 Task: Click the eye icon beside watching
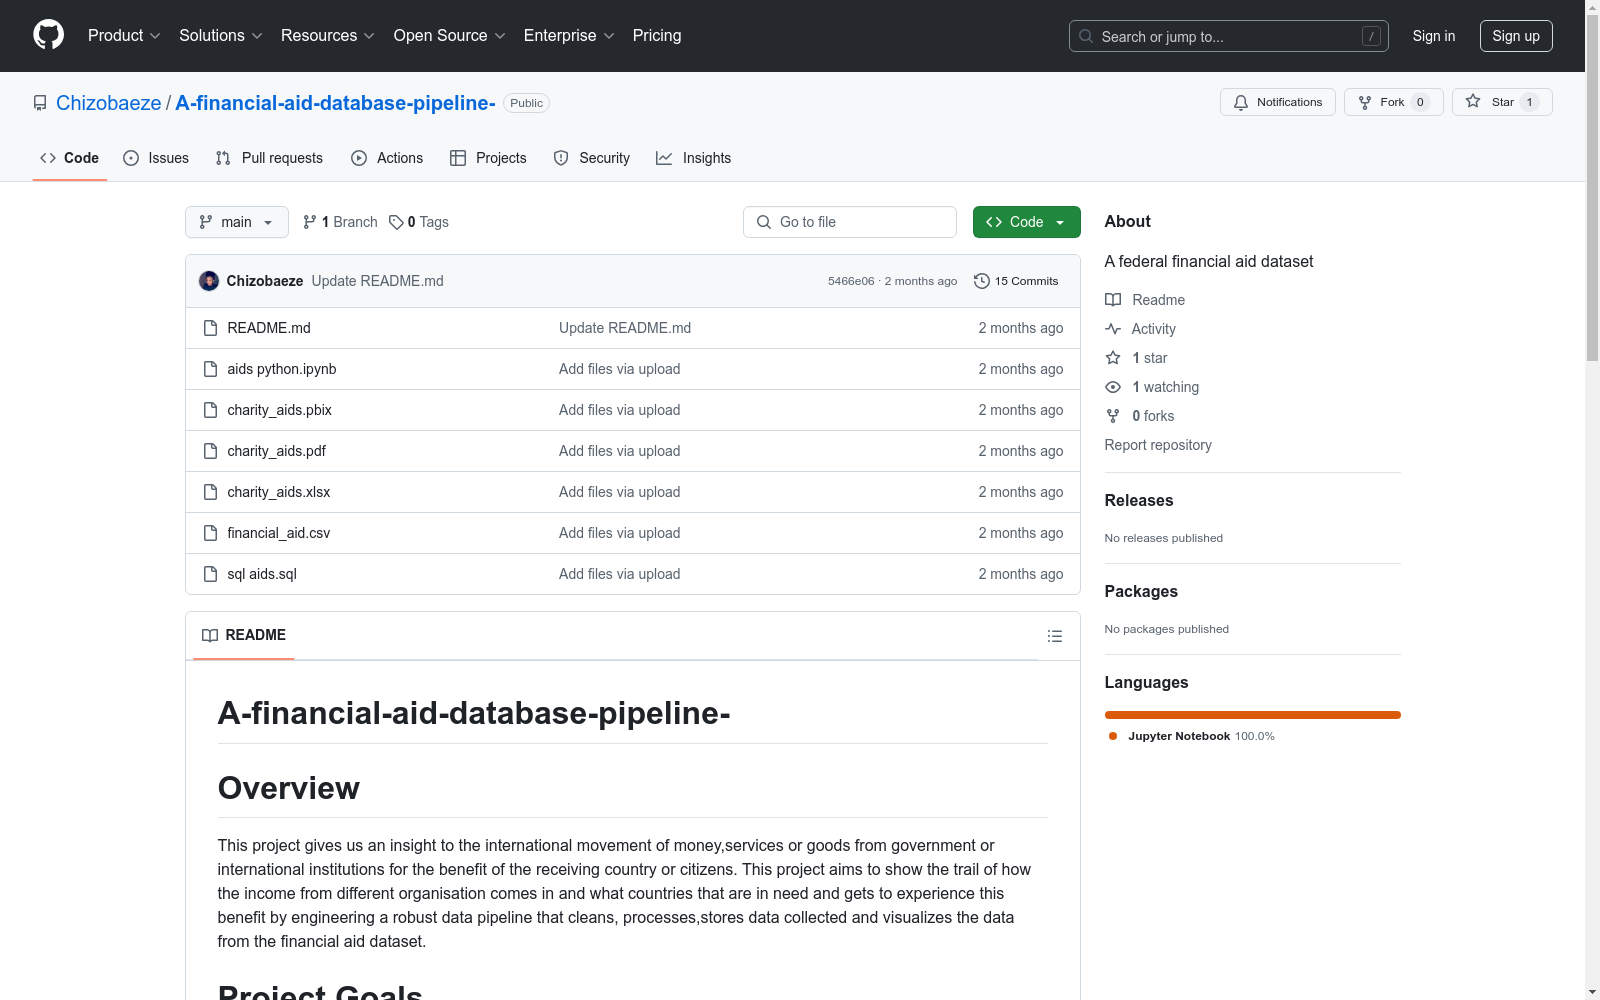pyautogui.click(x=1113, y=387)
